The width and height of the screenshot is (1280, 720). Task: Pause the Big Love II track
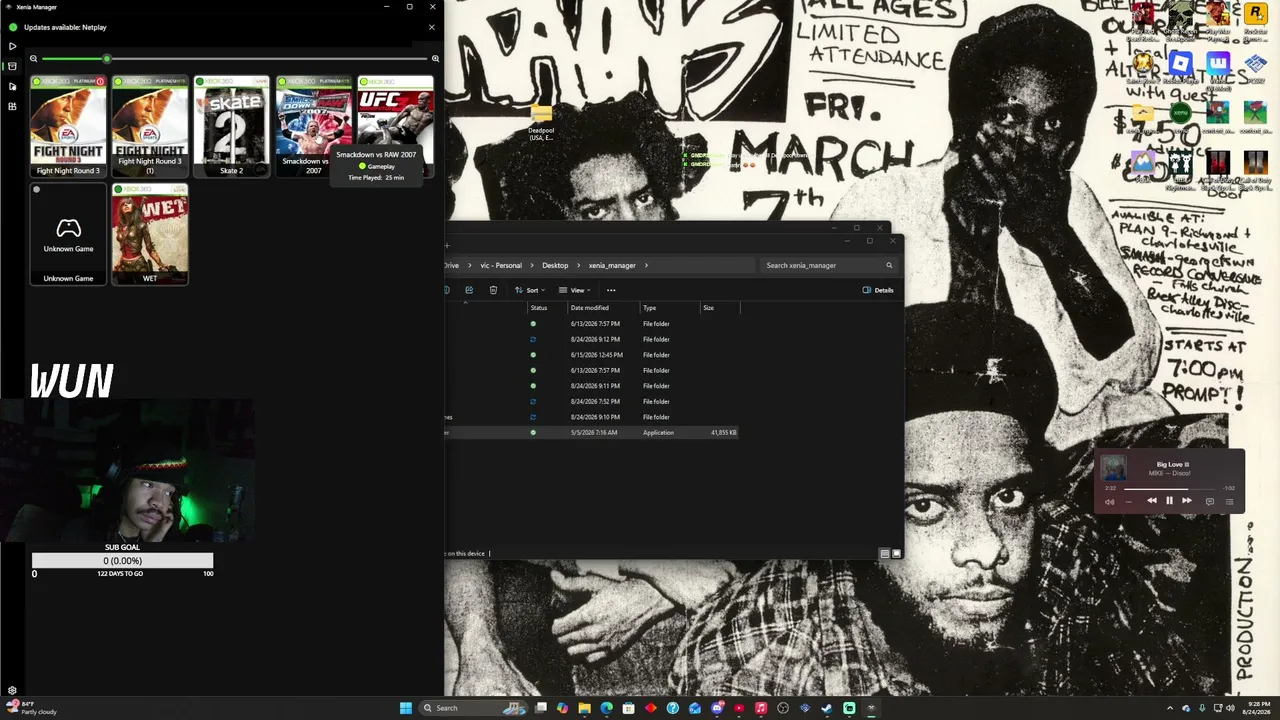[x=1169, y=501]
